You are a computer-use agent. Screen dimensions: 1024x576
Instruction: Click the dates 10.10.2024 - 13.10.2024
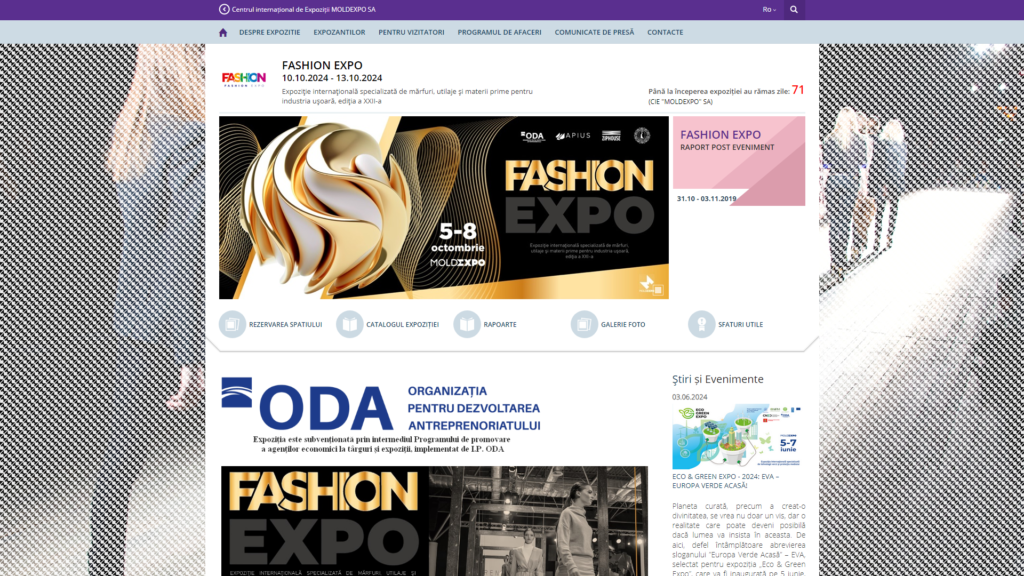point(332,78)
